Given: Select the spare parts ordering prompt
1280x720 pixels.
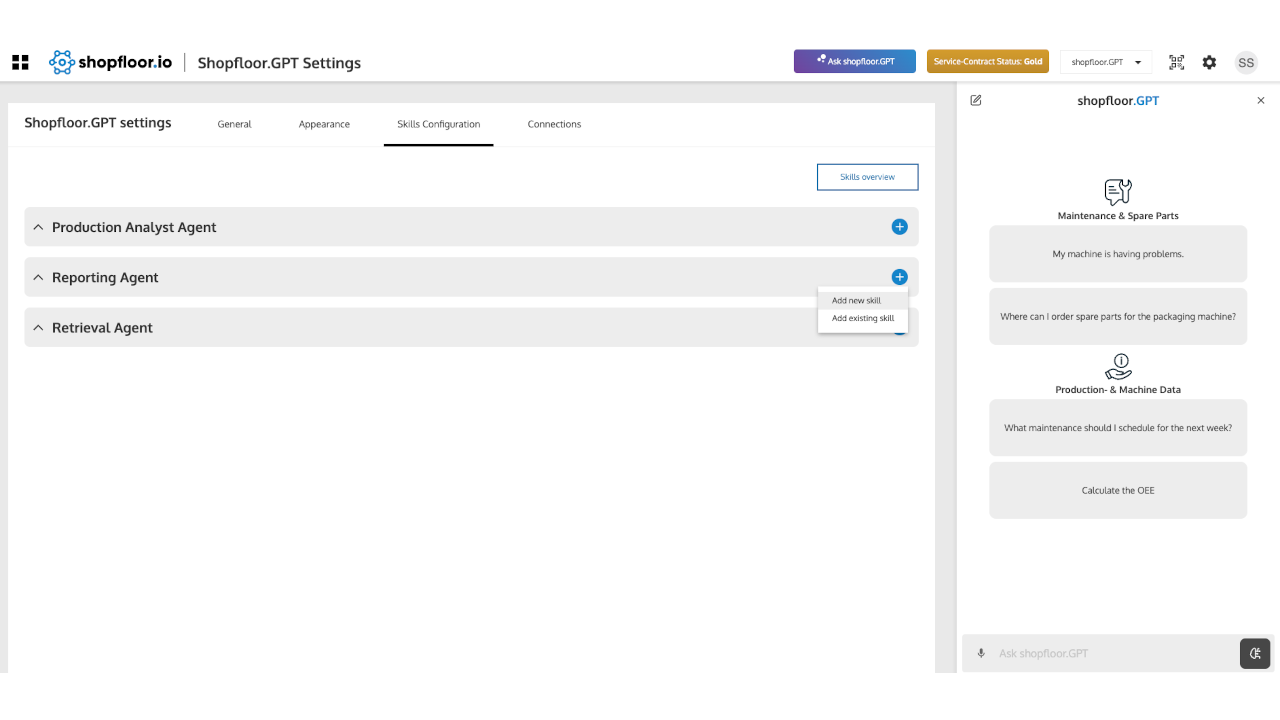Looking at the screenshot, I should coord(1118,316).
